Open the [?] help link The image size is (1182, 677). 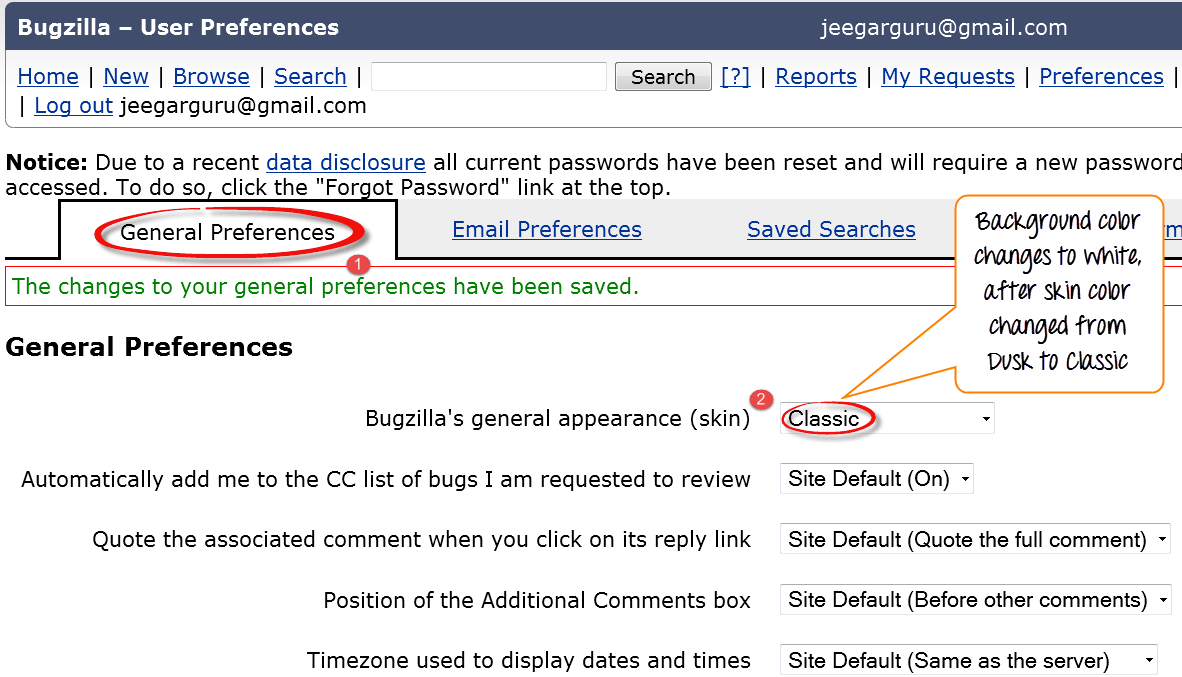735,77
